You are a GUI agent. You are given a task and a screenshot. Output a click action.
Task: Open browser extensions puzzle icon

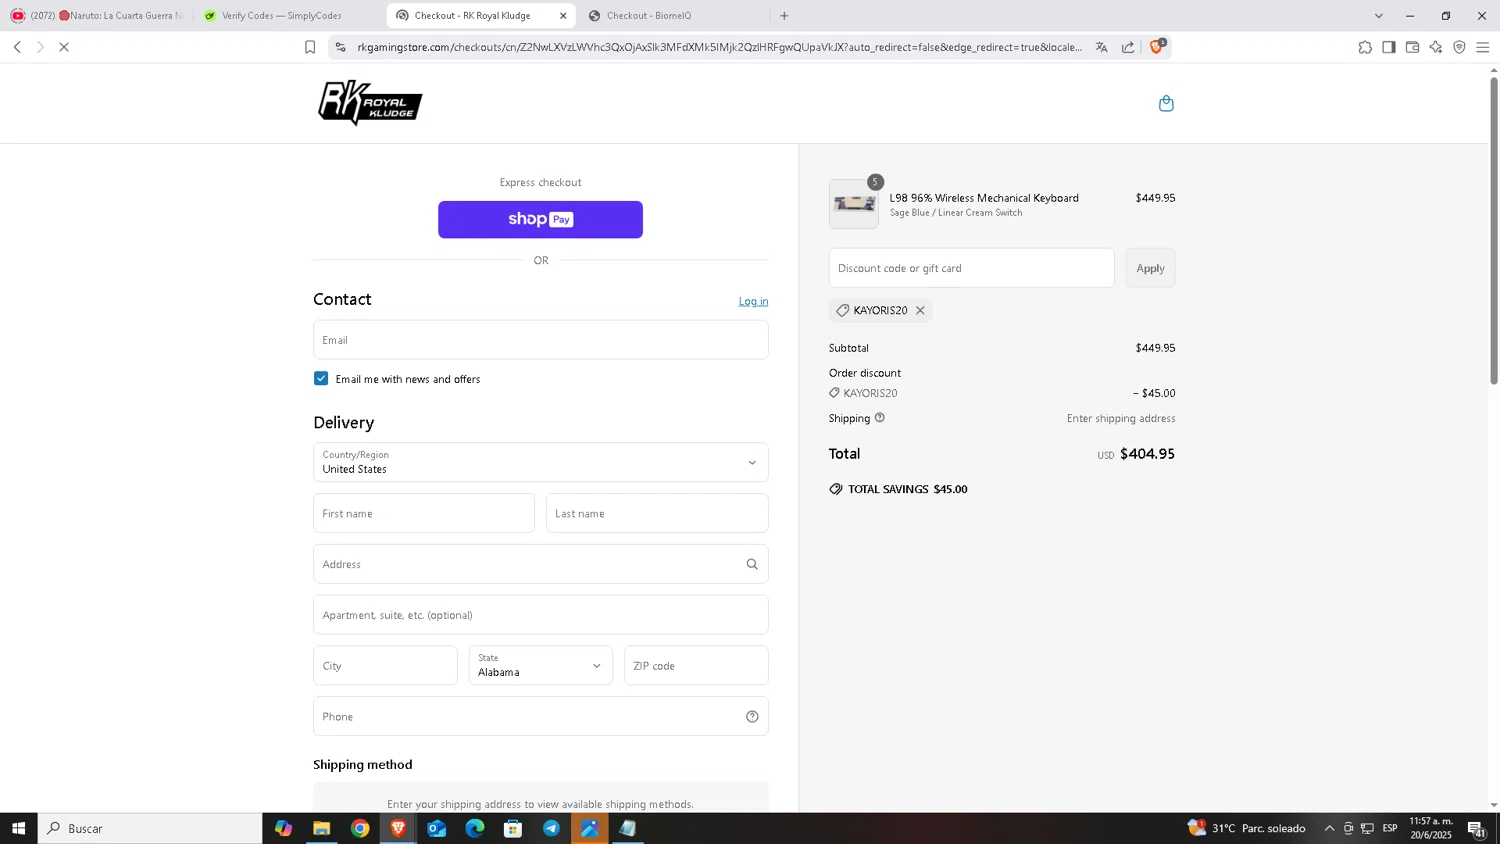1365,47
